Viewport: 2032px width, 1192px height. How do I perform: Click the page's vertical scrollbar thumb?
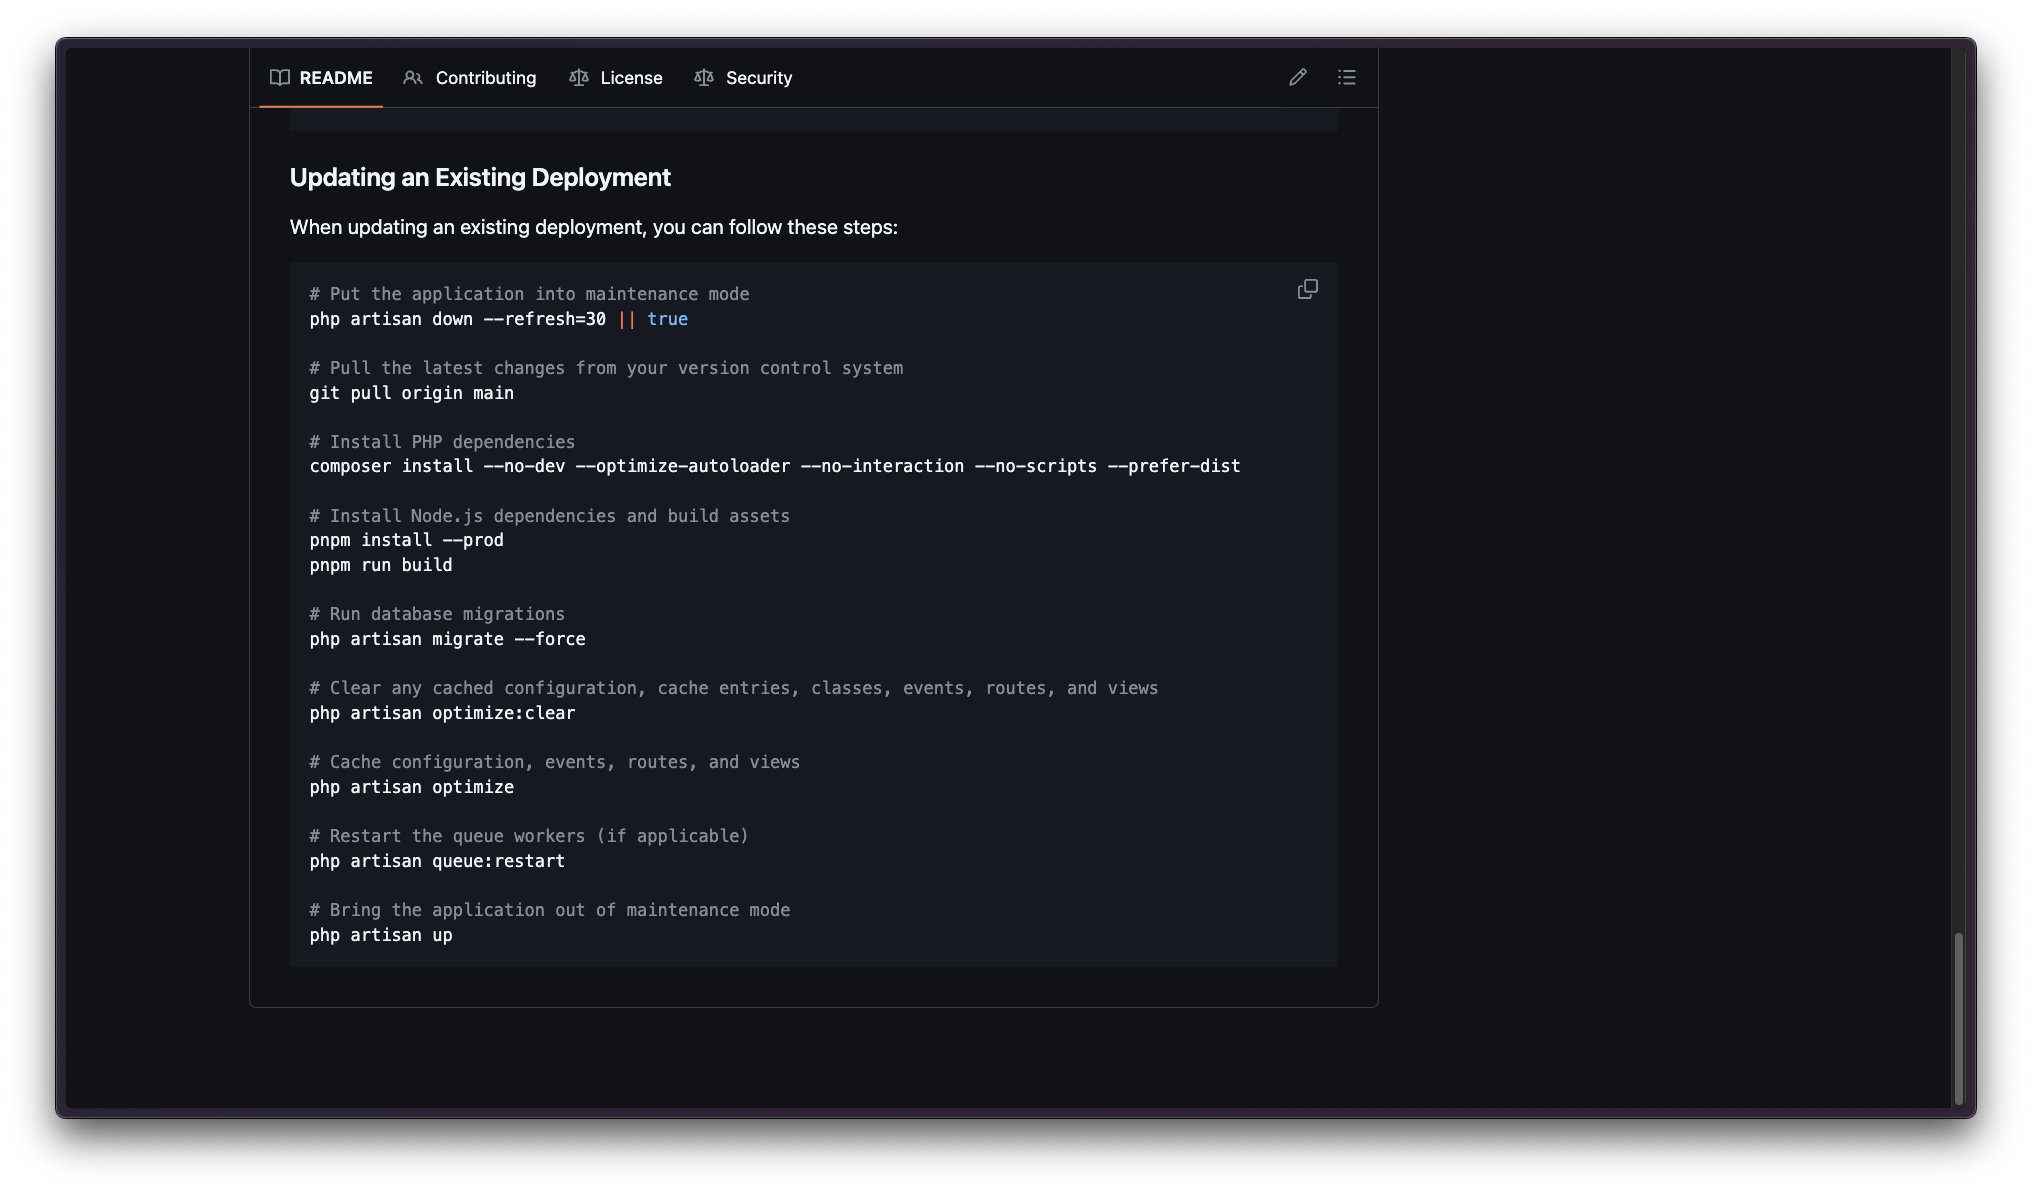(x=1959, y=1017)
